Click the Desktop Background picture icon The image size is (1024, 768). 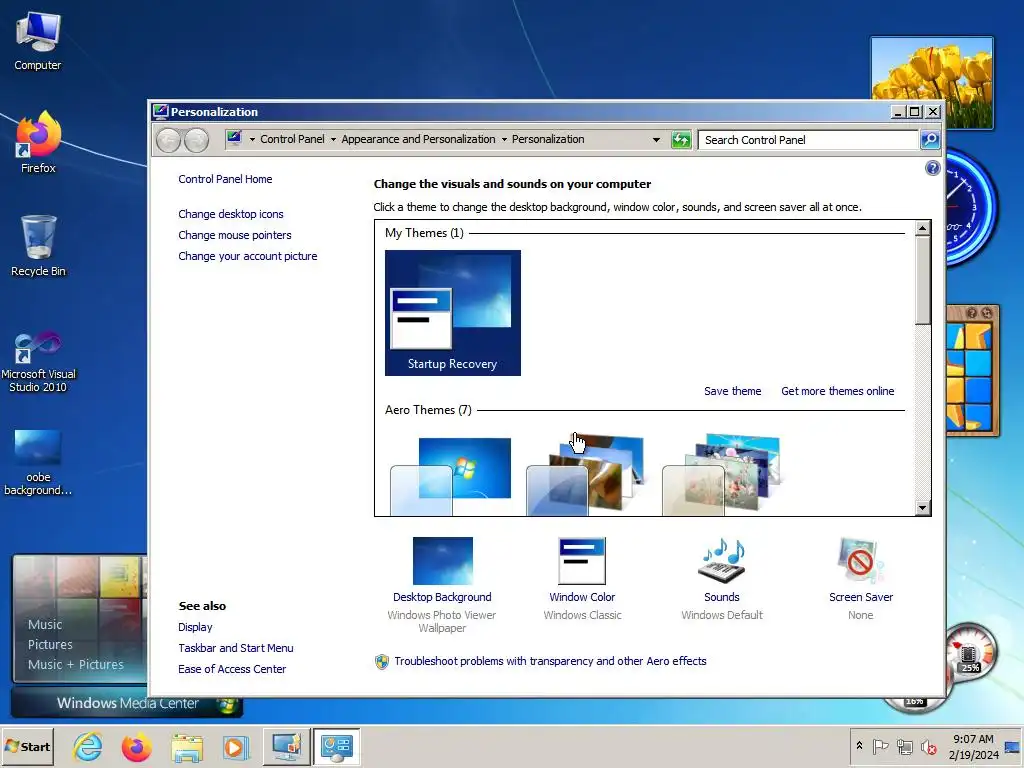[x=443, y=561]
